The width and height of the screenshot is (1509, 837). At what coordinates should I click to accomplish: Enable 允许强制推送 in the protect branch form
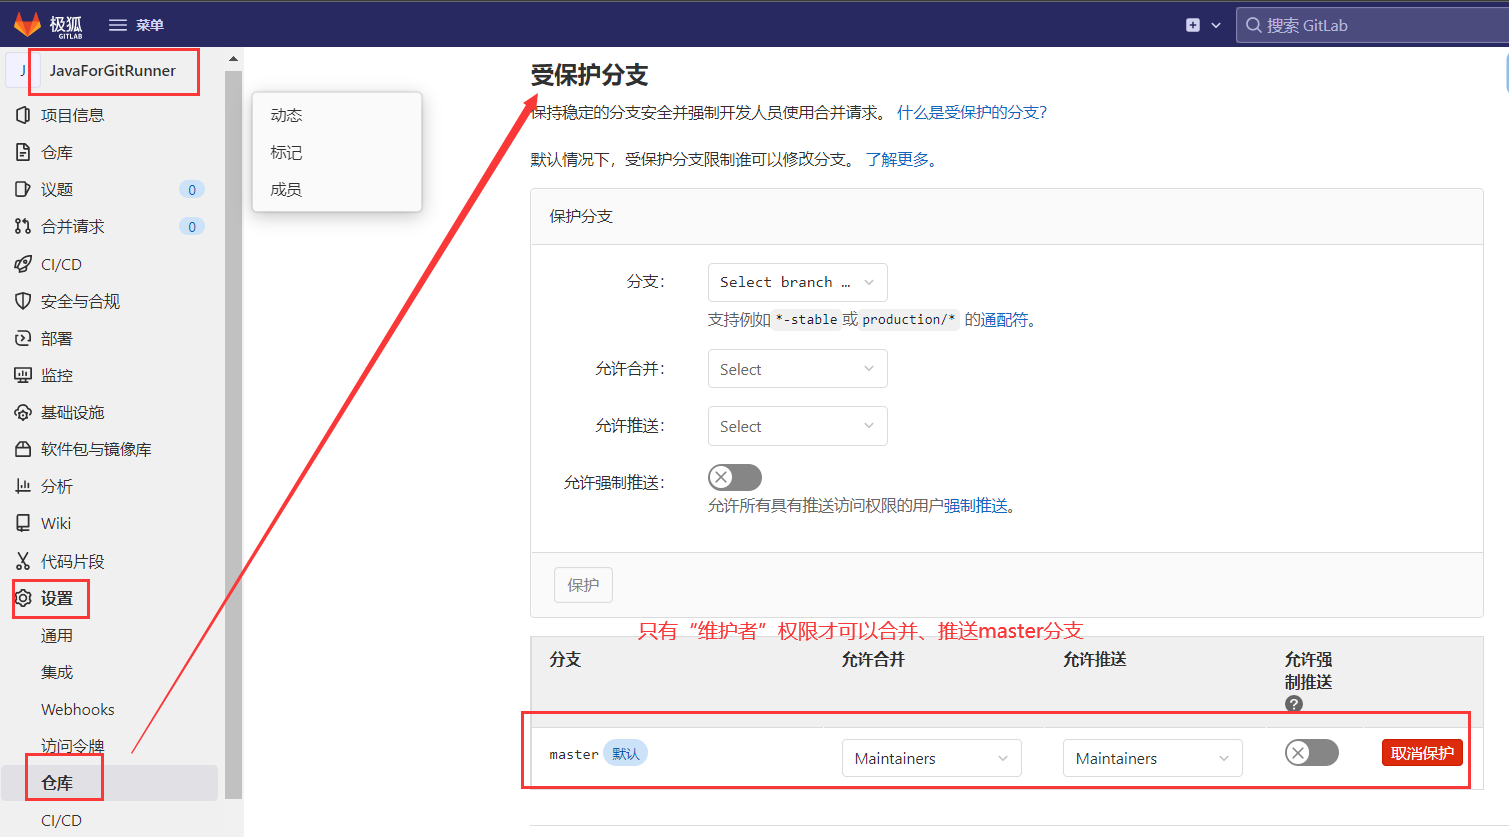click(x=734, y=477)
